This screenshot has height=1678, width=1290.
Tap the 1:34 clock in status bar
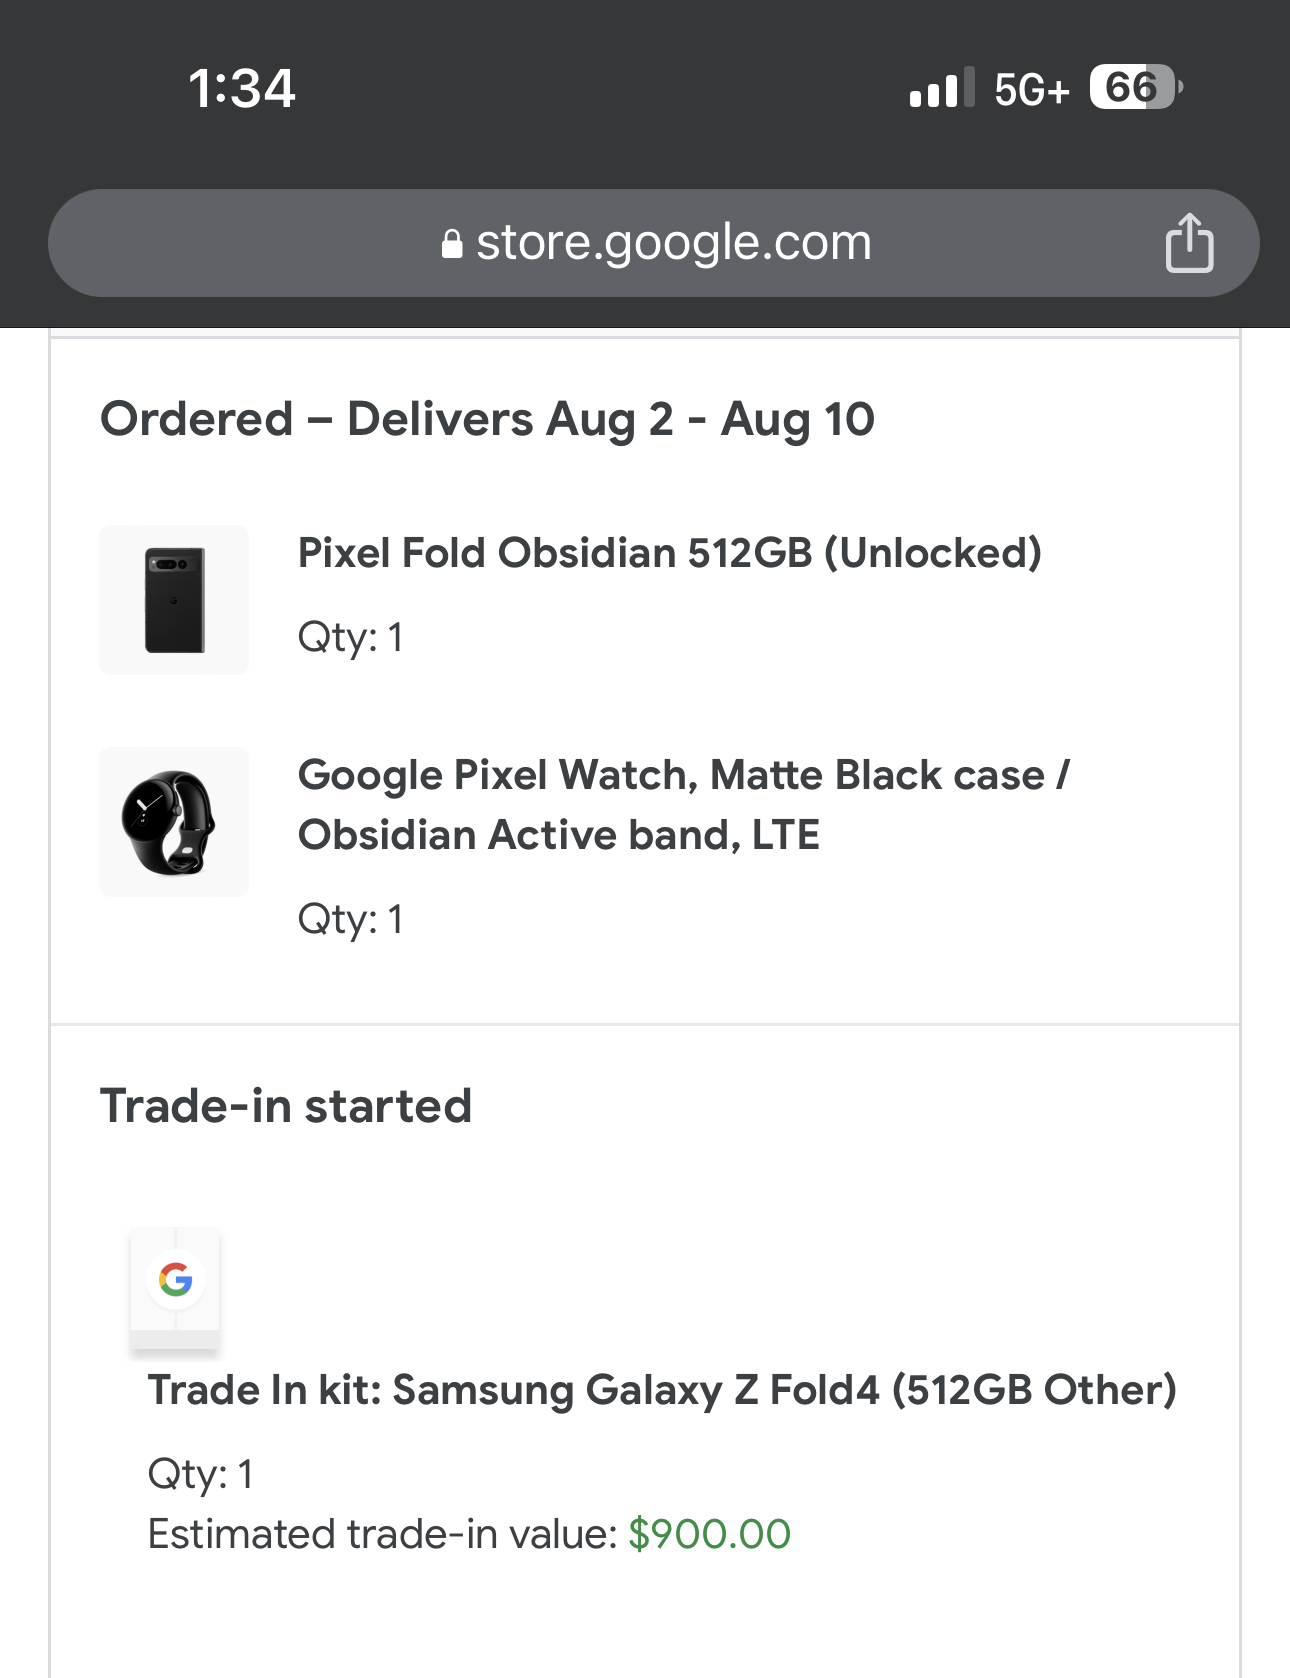(242, 88)
